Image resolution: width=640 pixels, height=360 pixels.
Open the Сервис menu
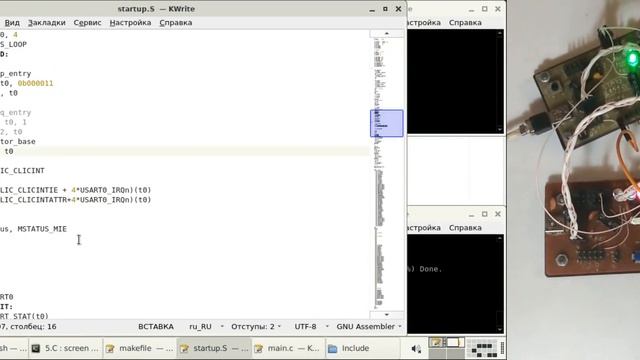tap(87, 22)
